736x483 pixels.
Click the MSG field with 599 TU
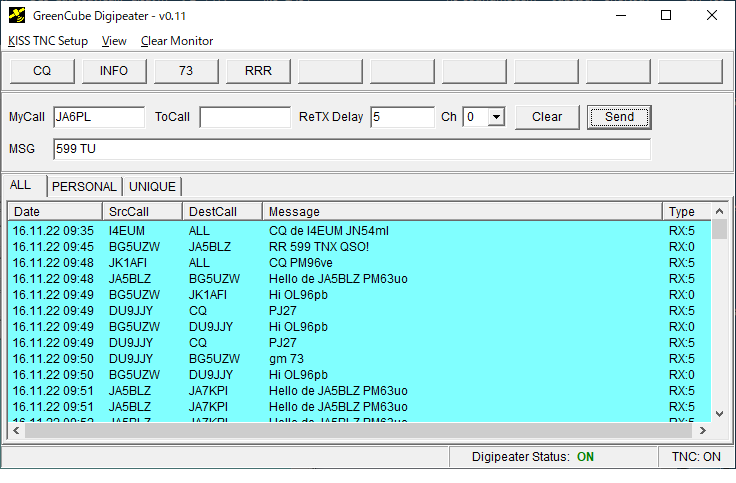coord(352,149)
